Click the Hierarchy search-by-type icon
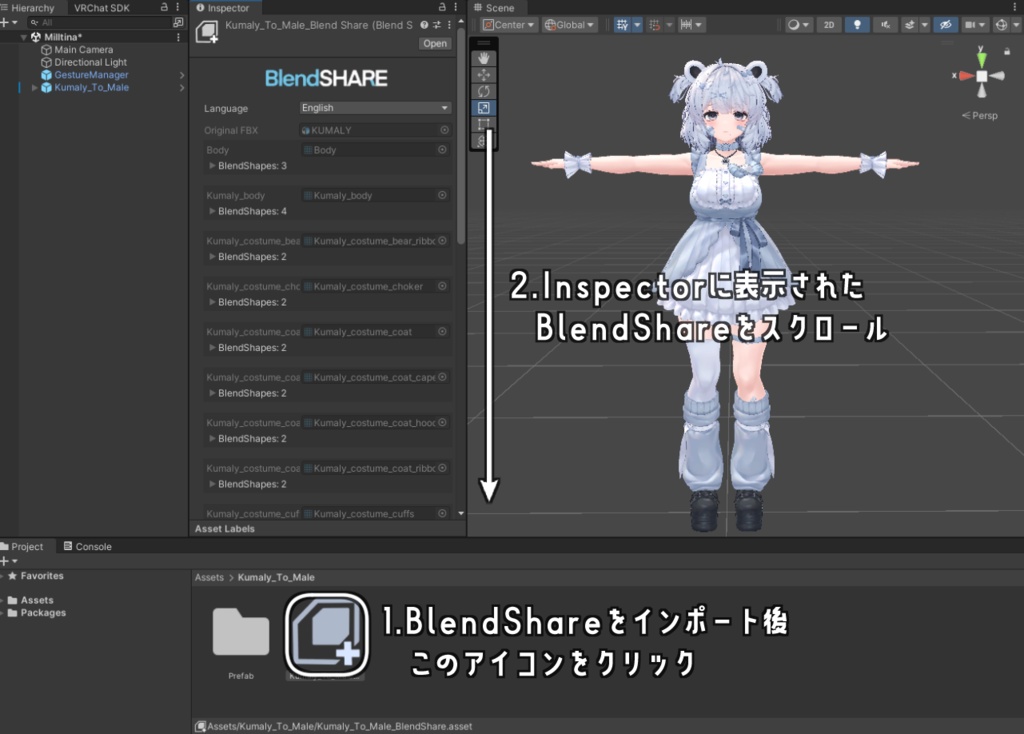 tap(178, 22)
